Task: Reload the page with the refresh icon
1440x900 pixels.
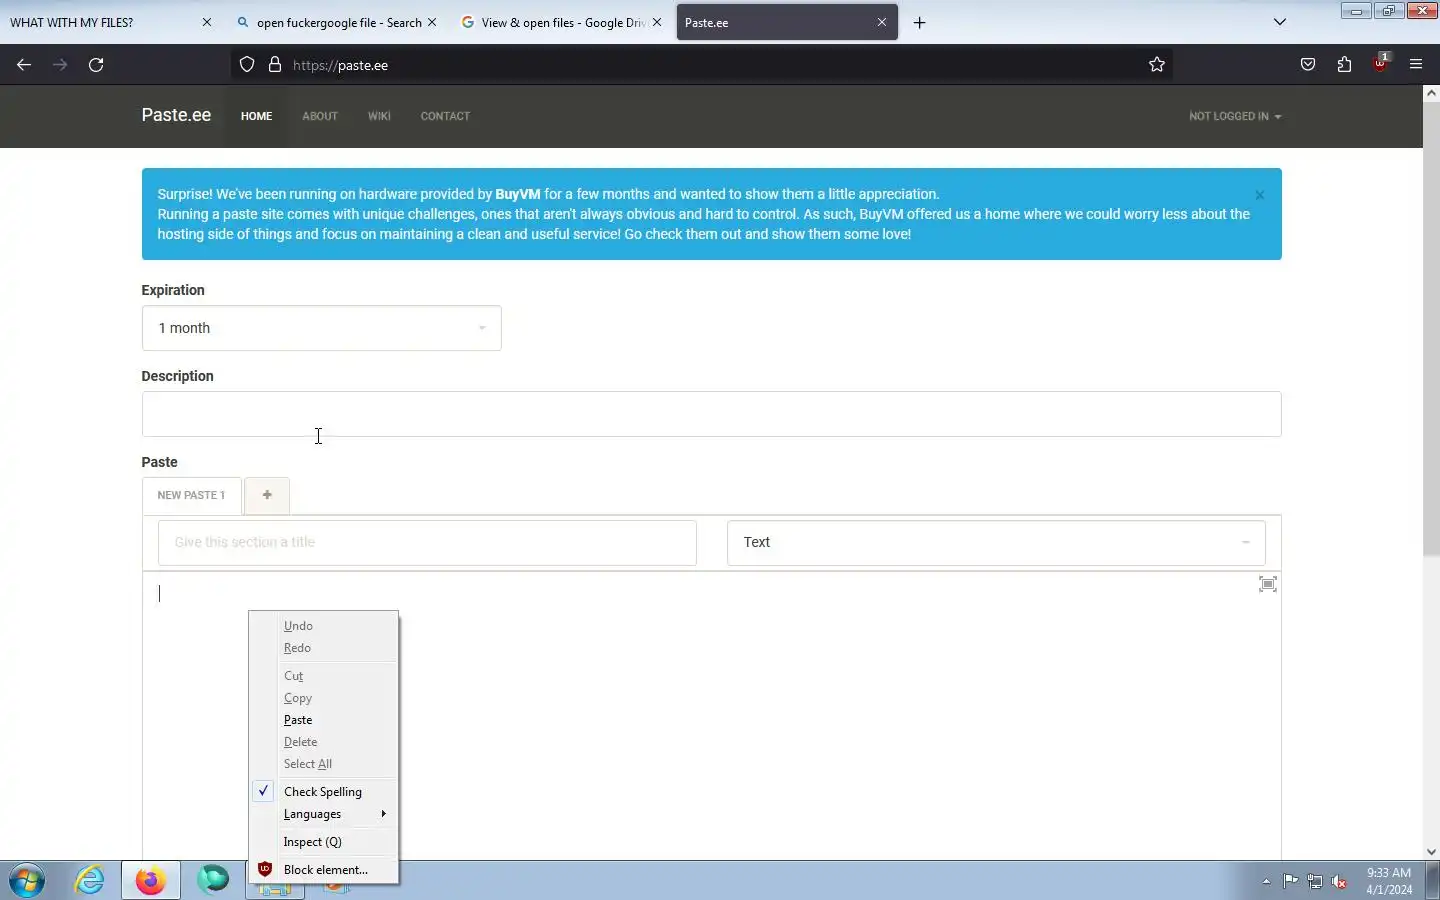Action: coord(96,65)
